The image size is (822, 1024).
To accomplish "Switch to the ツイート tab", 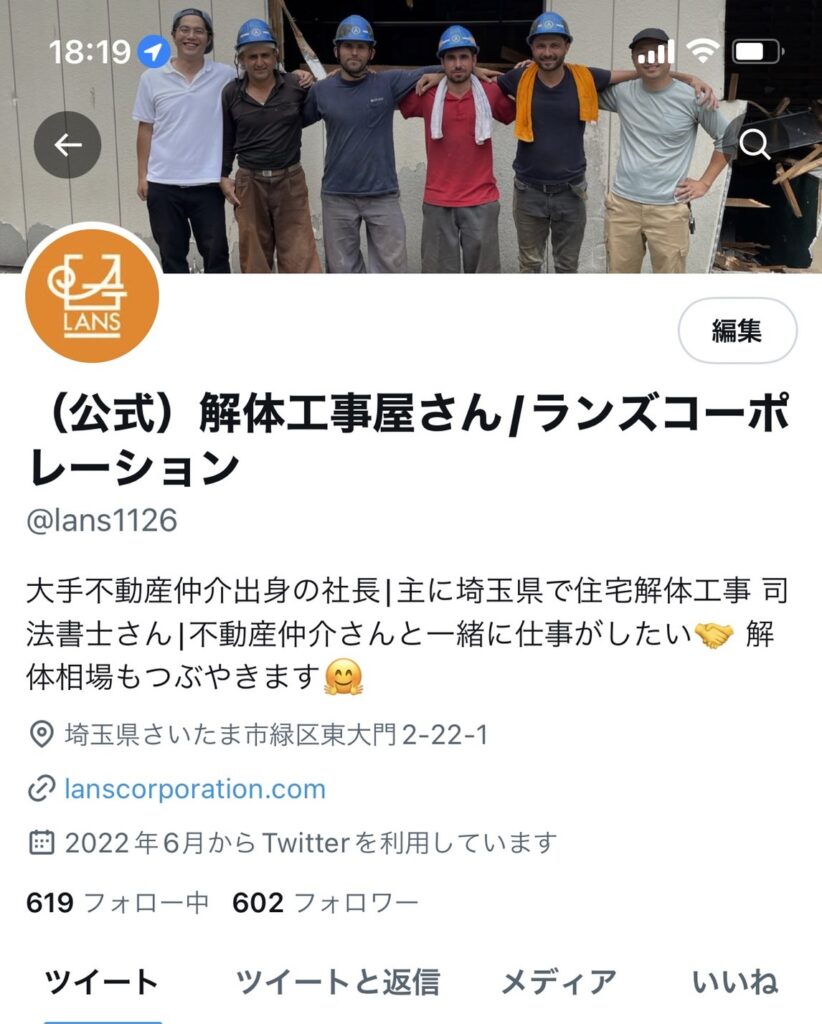I will [102, 982].
